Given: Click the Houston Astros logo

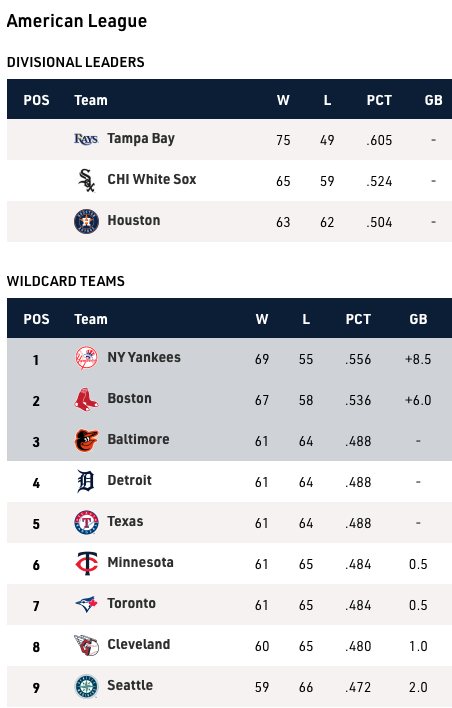Looking at the screenshot, I should pos(86,221).
